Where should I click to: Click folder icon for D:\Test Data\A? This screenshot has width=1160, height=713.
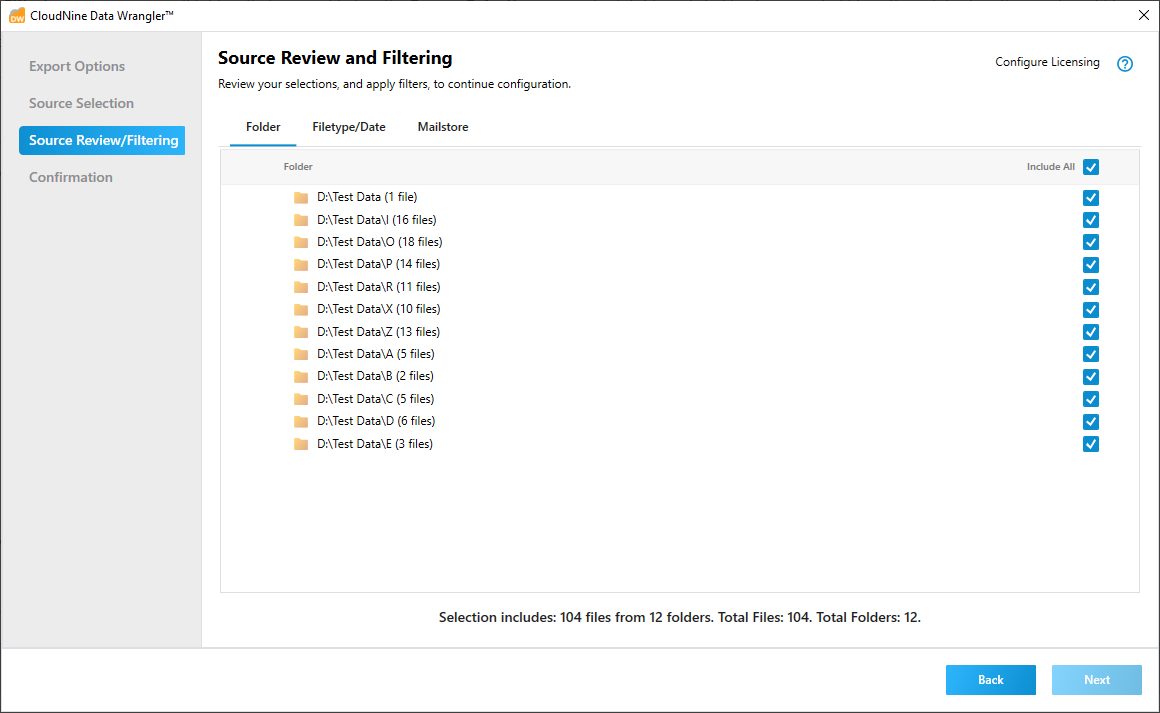pos(300,354)
